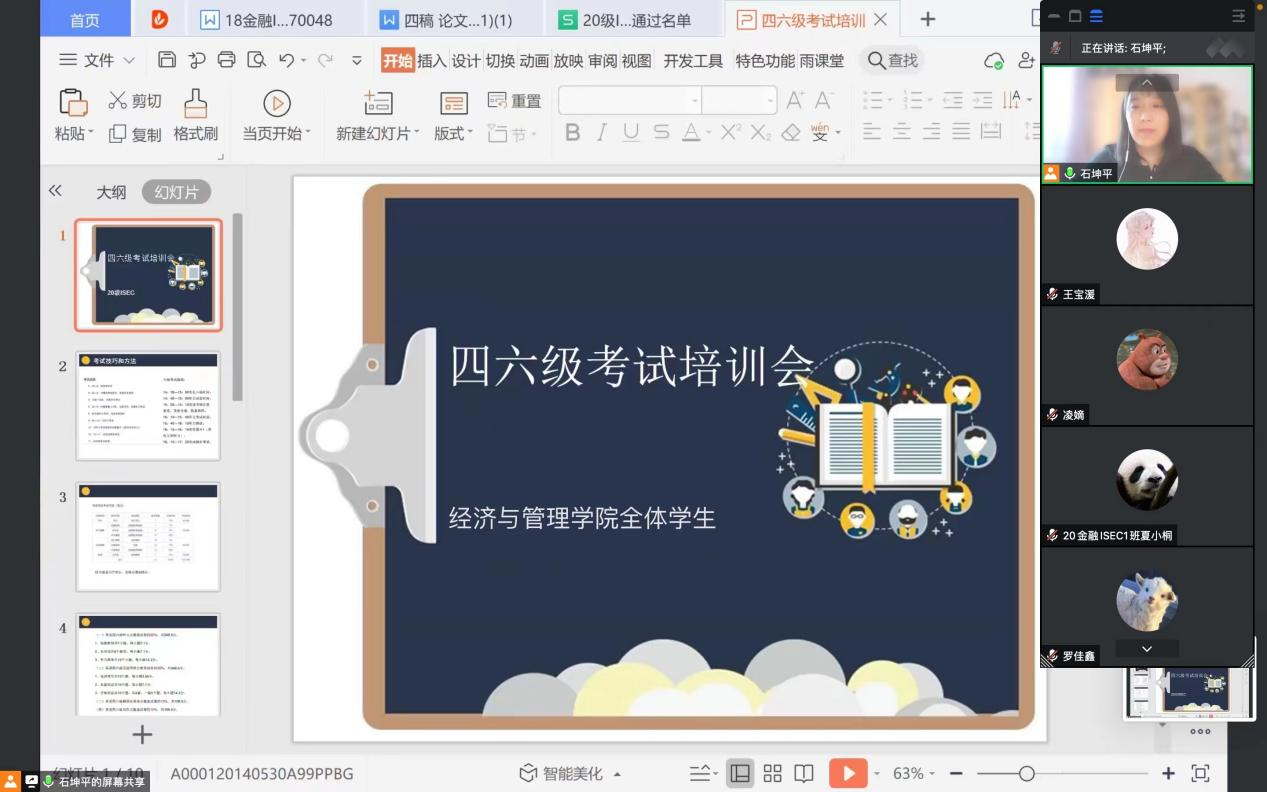Zoom out with the minus button

point(956,773)
